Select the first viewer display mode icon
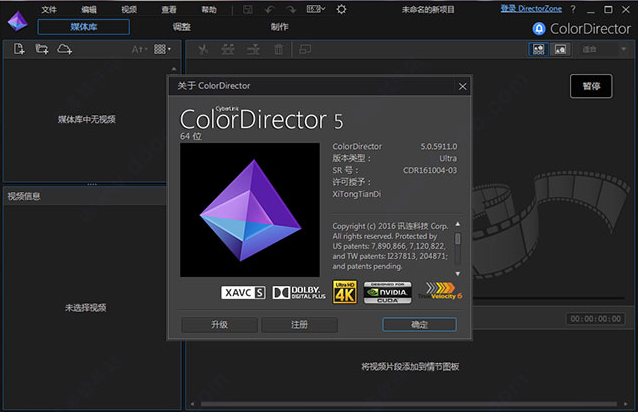This screenshot has width=638, height=412. pyautogui.click(x=538, y=50)
